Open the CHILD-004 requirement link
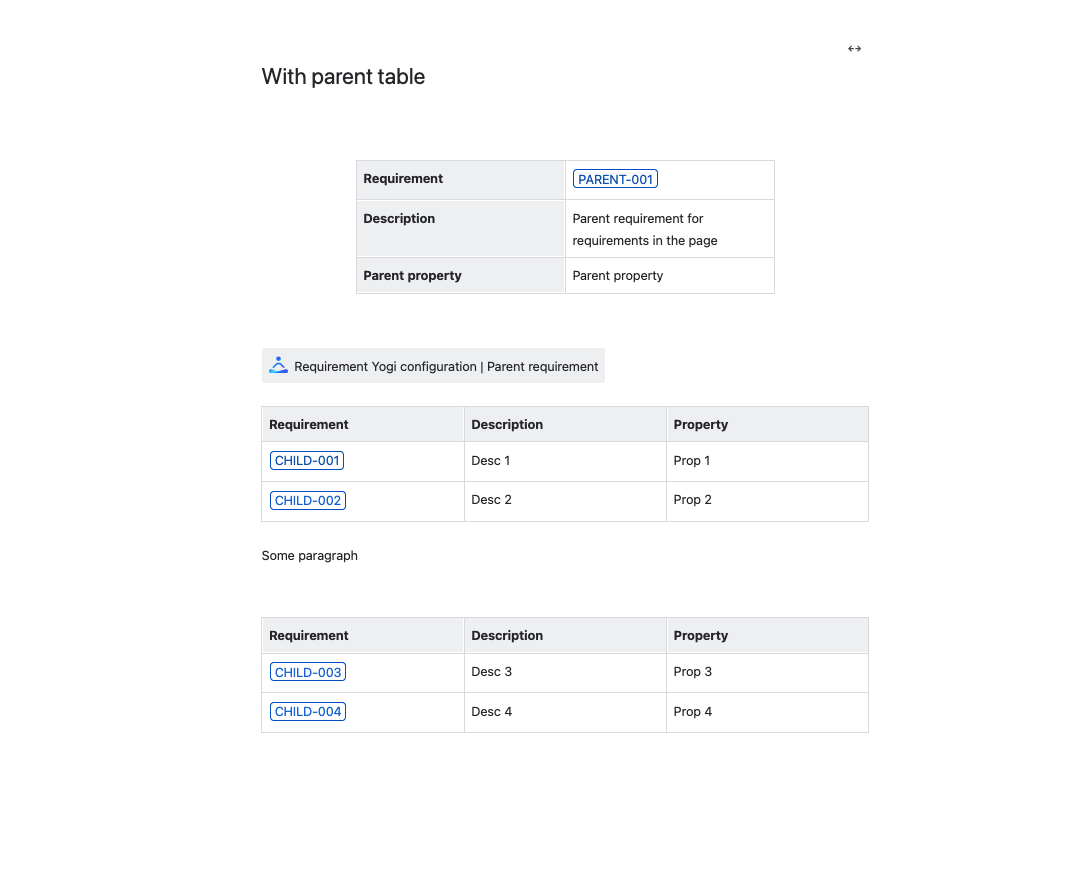The height and width of the screenshot is (886, 1075). 308,712
